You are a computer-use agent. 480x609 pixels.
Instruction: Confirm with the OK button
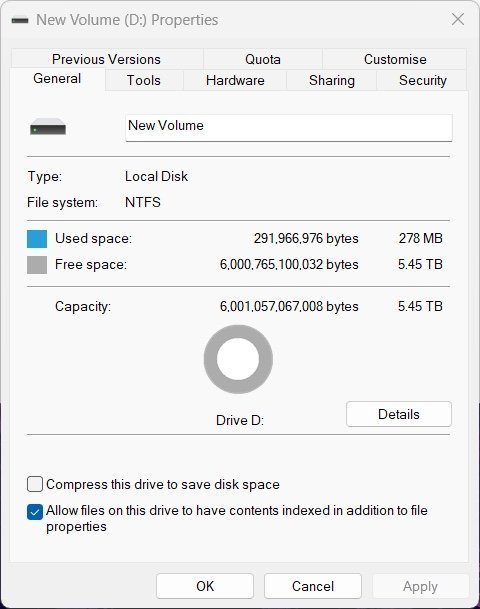pos(205,586)
